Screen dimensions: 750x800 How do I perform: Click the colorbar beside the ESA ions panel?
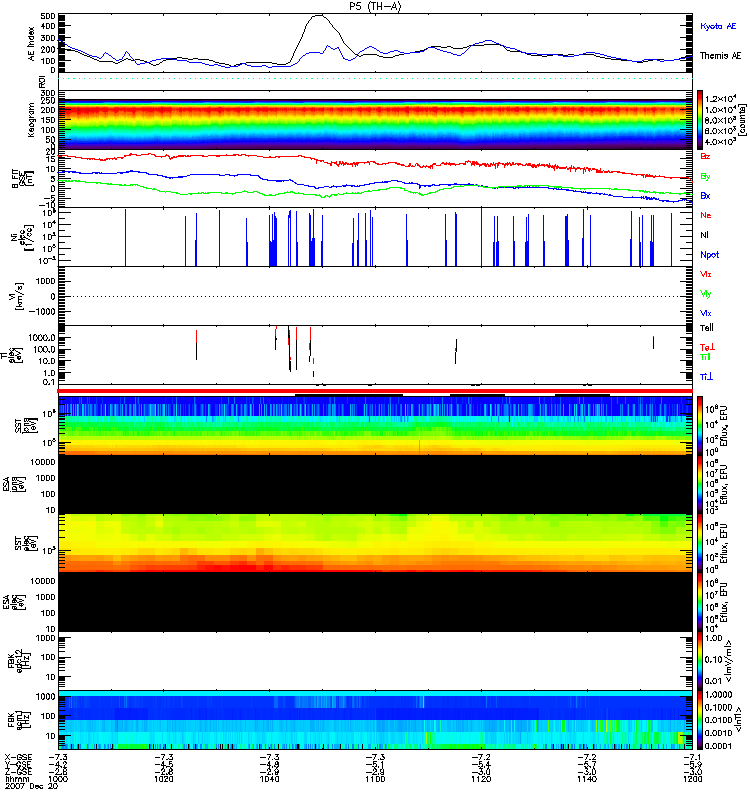[699, 485]
